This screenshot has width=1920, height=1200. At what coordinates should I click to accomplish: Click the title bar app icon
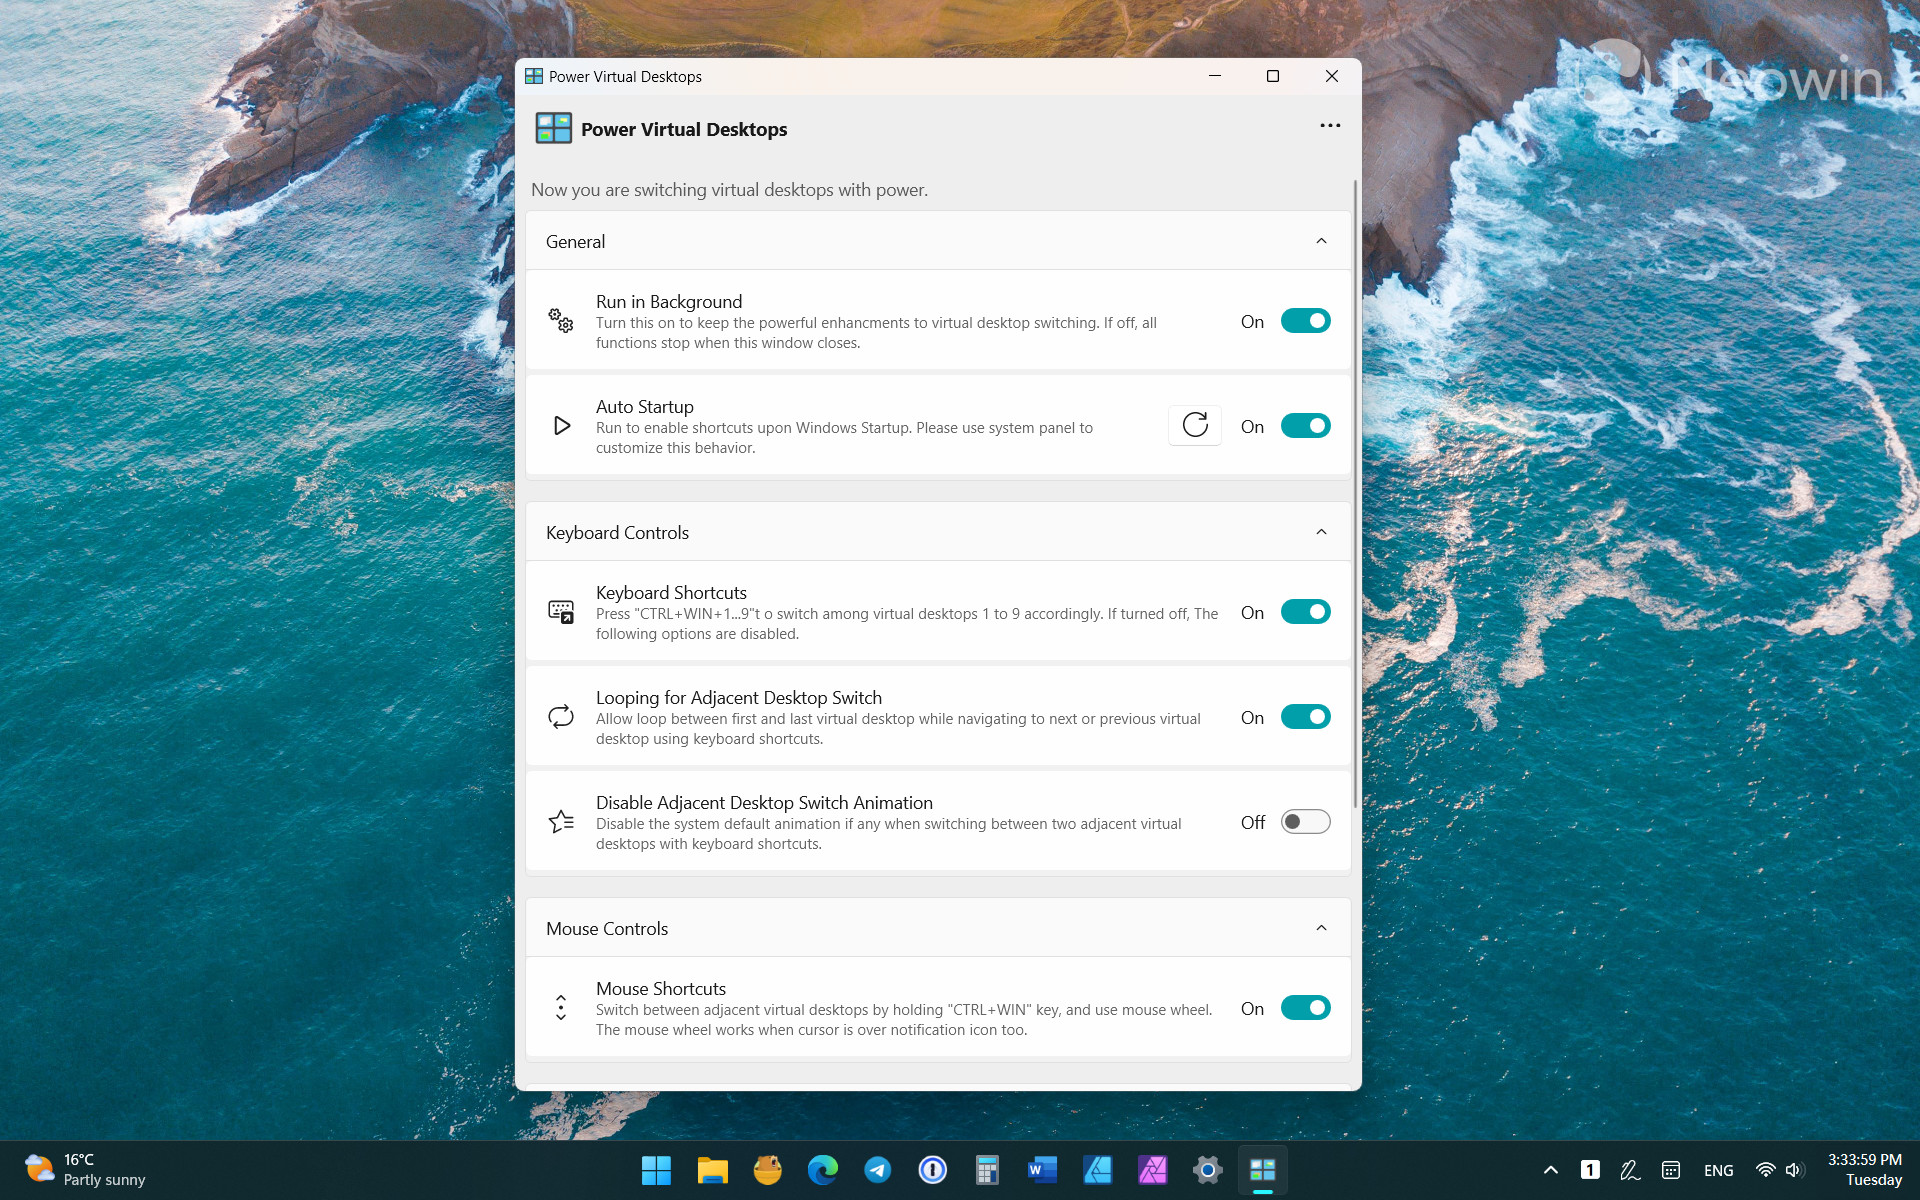coord(534,76)
